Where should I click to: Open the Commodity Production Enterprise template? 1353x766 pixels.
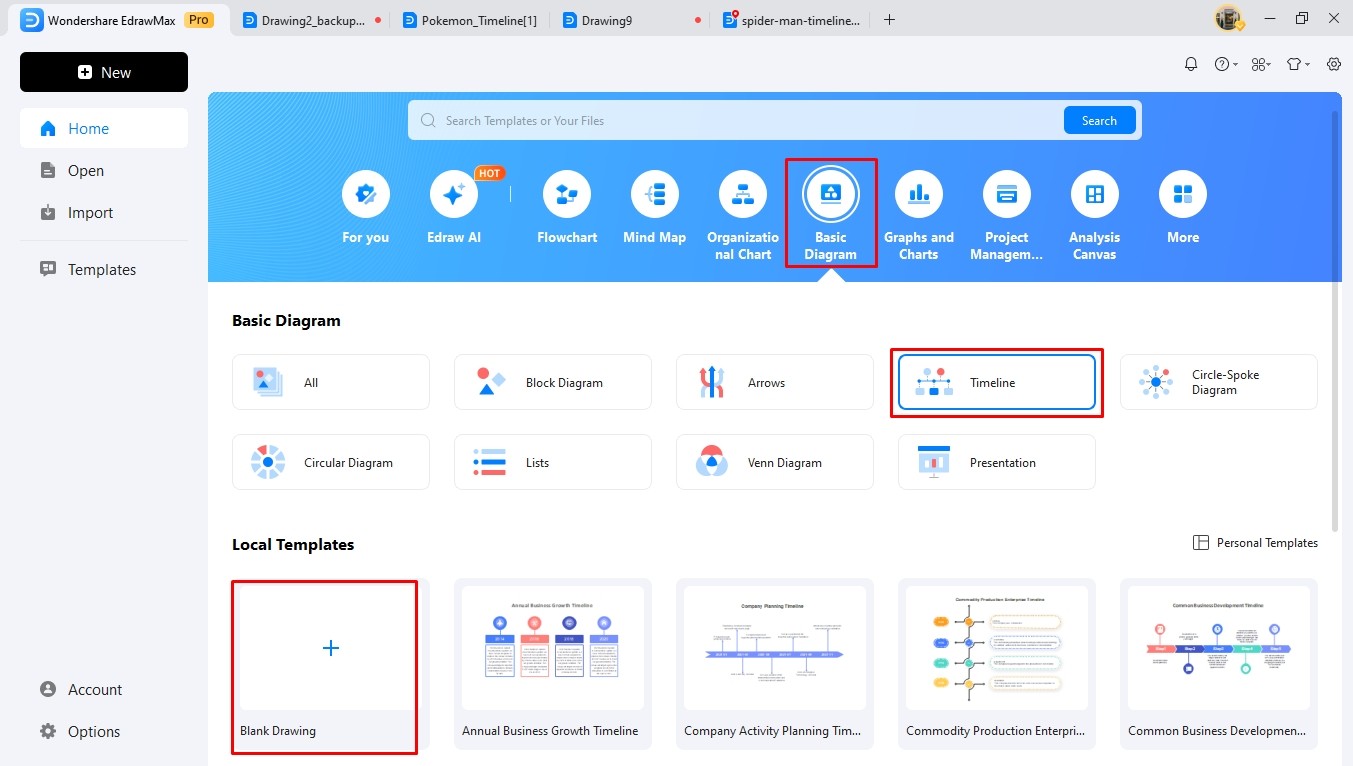pyautogui.click(x=997, y=664)
